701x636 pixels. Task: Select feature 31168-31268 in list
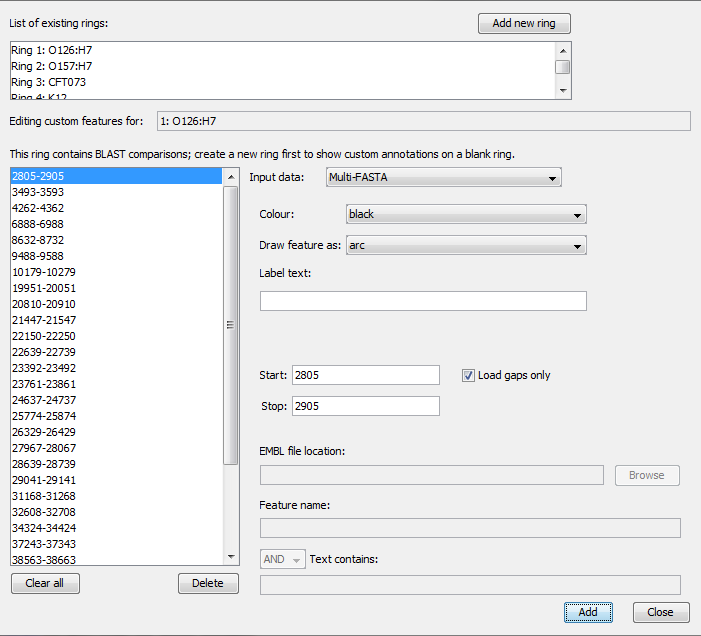(116, 496)
